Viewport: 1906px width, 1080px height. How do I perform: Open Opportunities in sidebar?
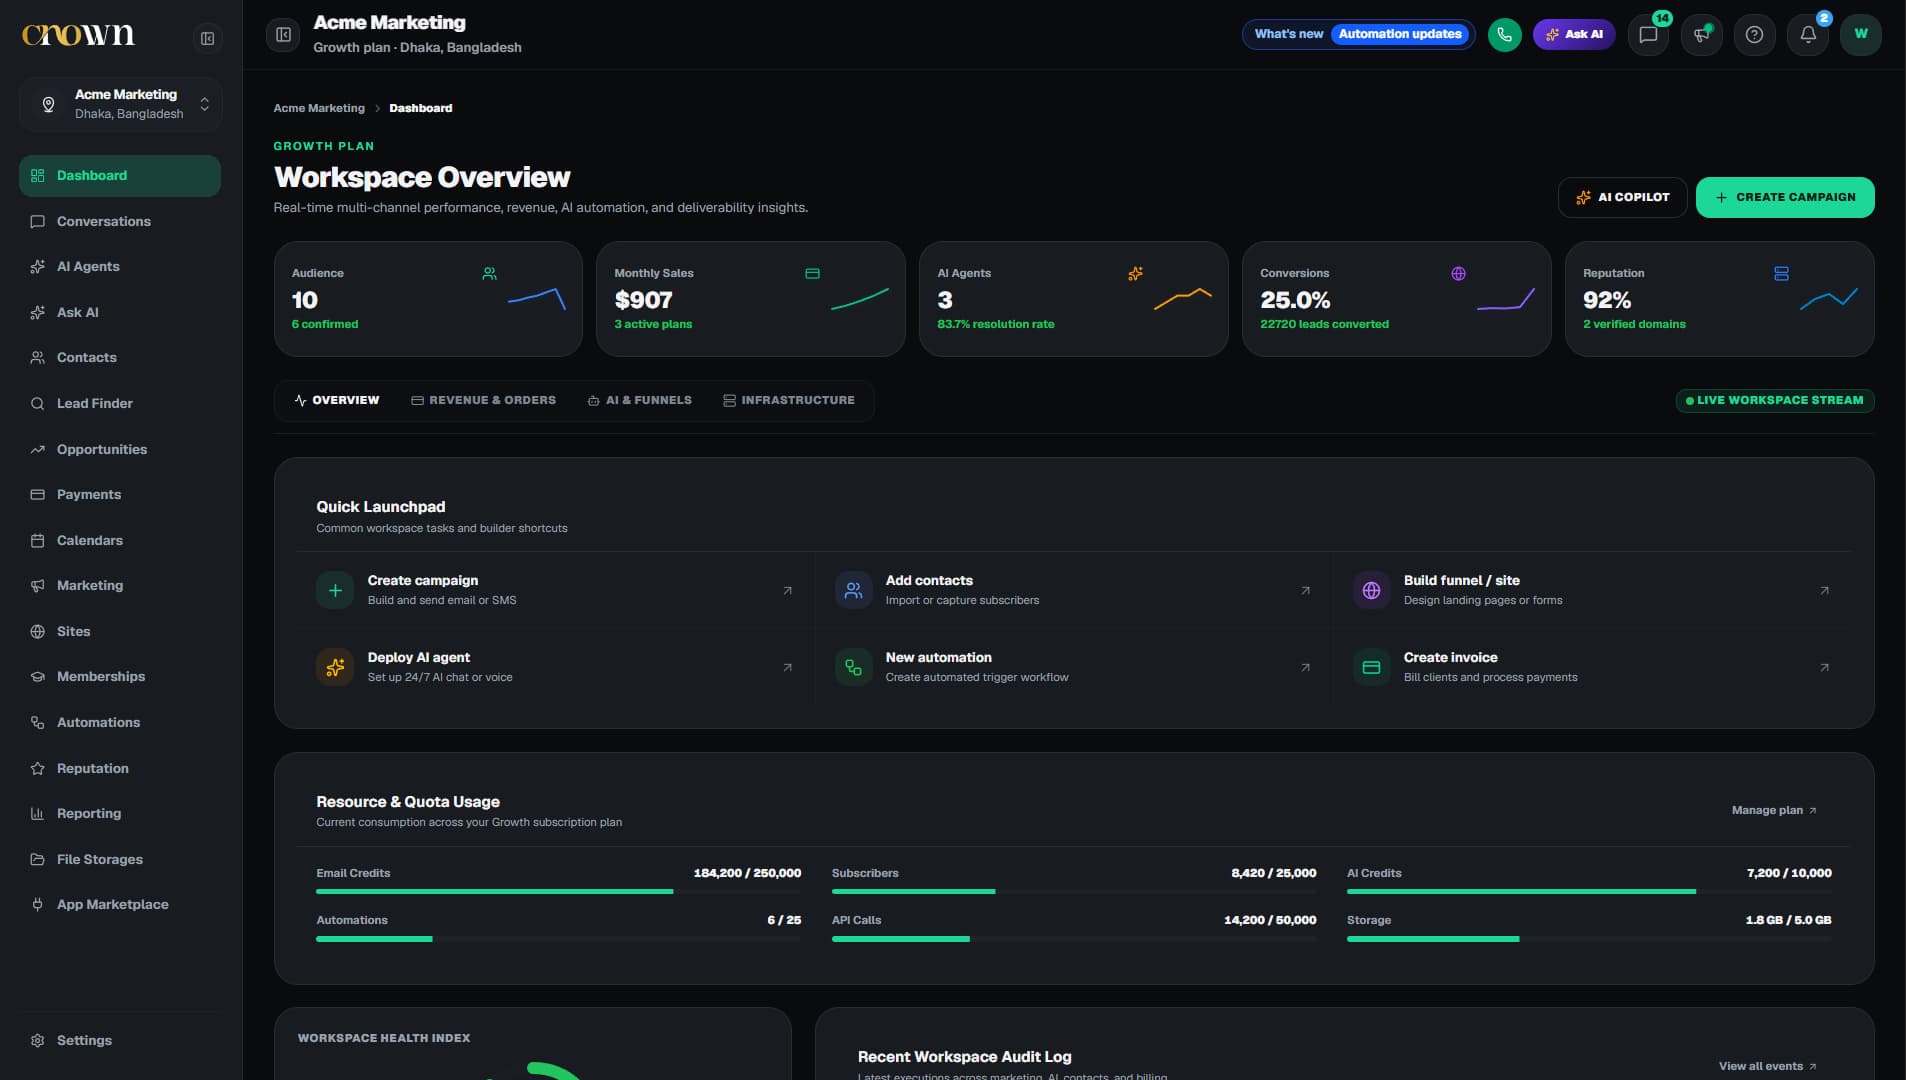point(120,449)
